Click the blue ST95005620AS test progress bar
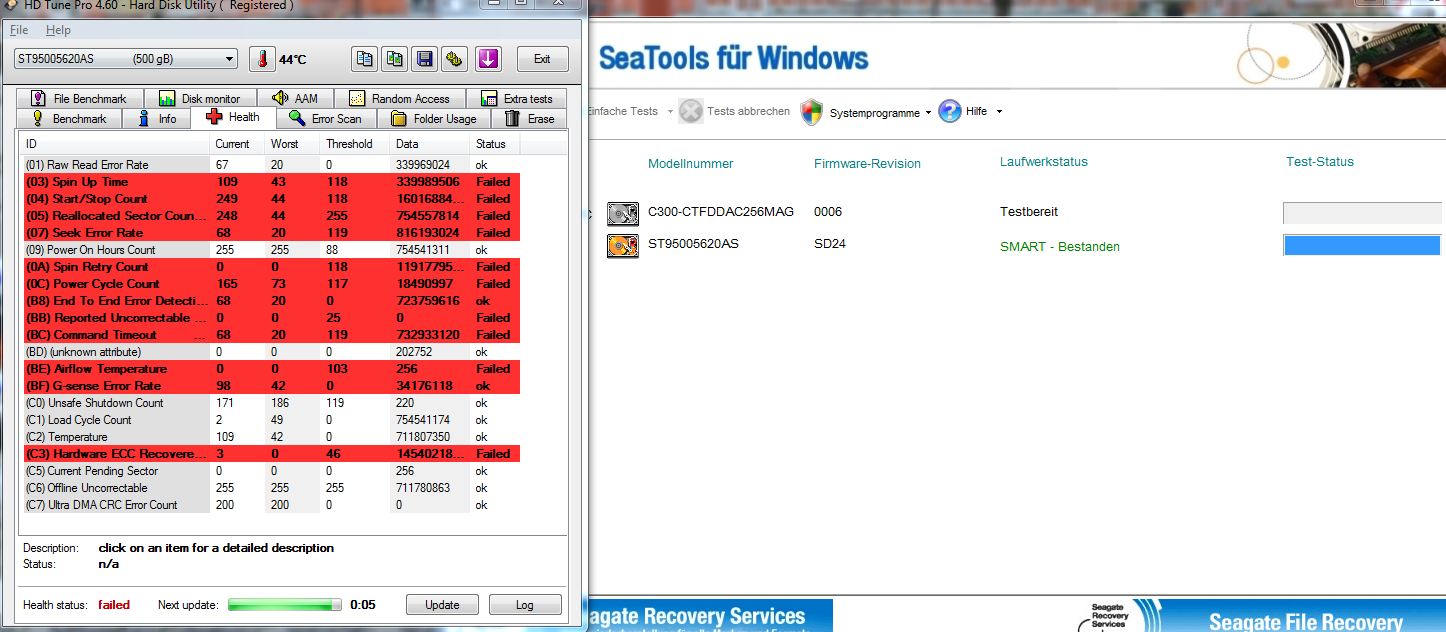 [x=1362, y=245]
